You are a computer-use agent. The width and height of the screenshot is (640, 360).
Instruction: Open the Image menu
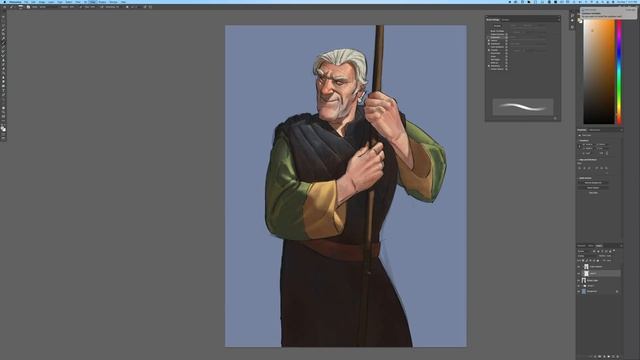pyautogui.click(x=42, y=2)
